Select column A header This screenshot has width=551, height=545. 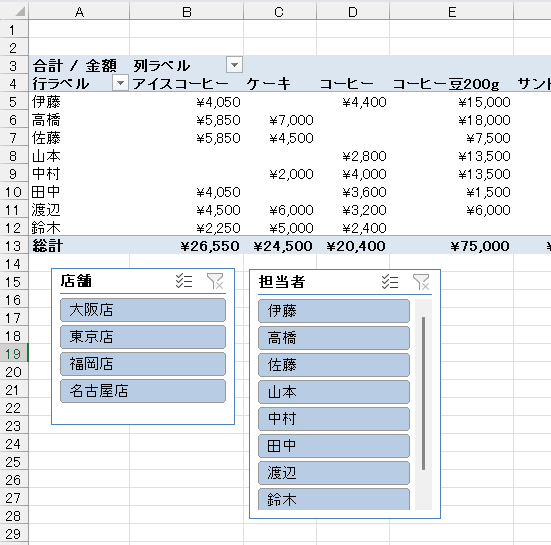tap(79, 12)
